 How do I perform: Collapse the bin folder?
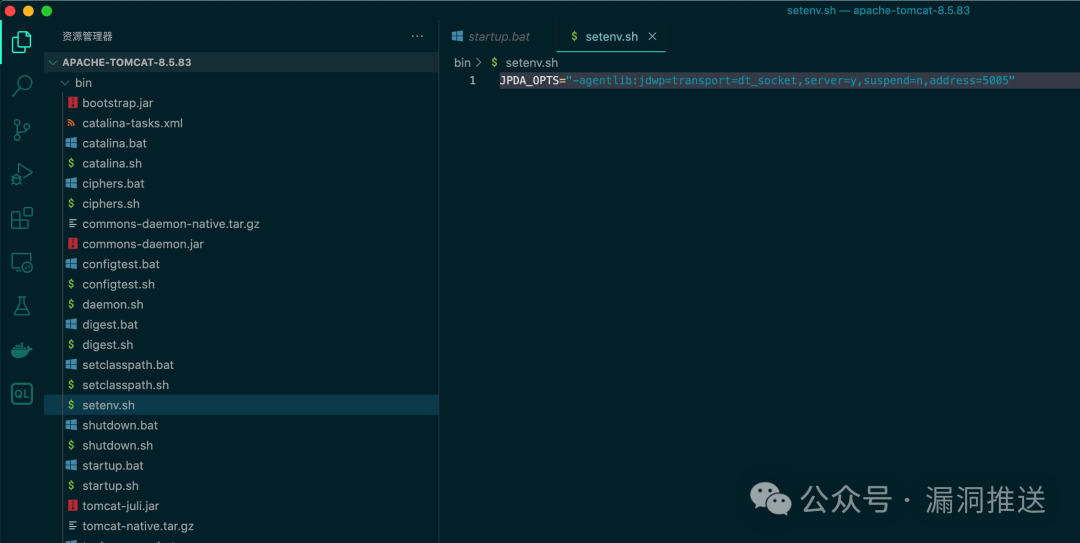pyautogui.click(x=241, y=83)
